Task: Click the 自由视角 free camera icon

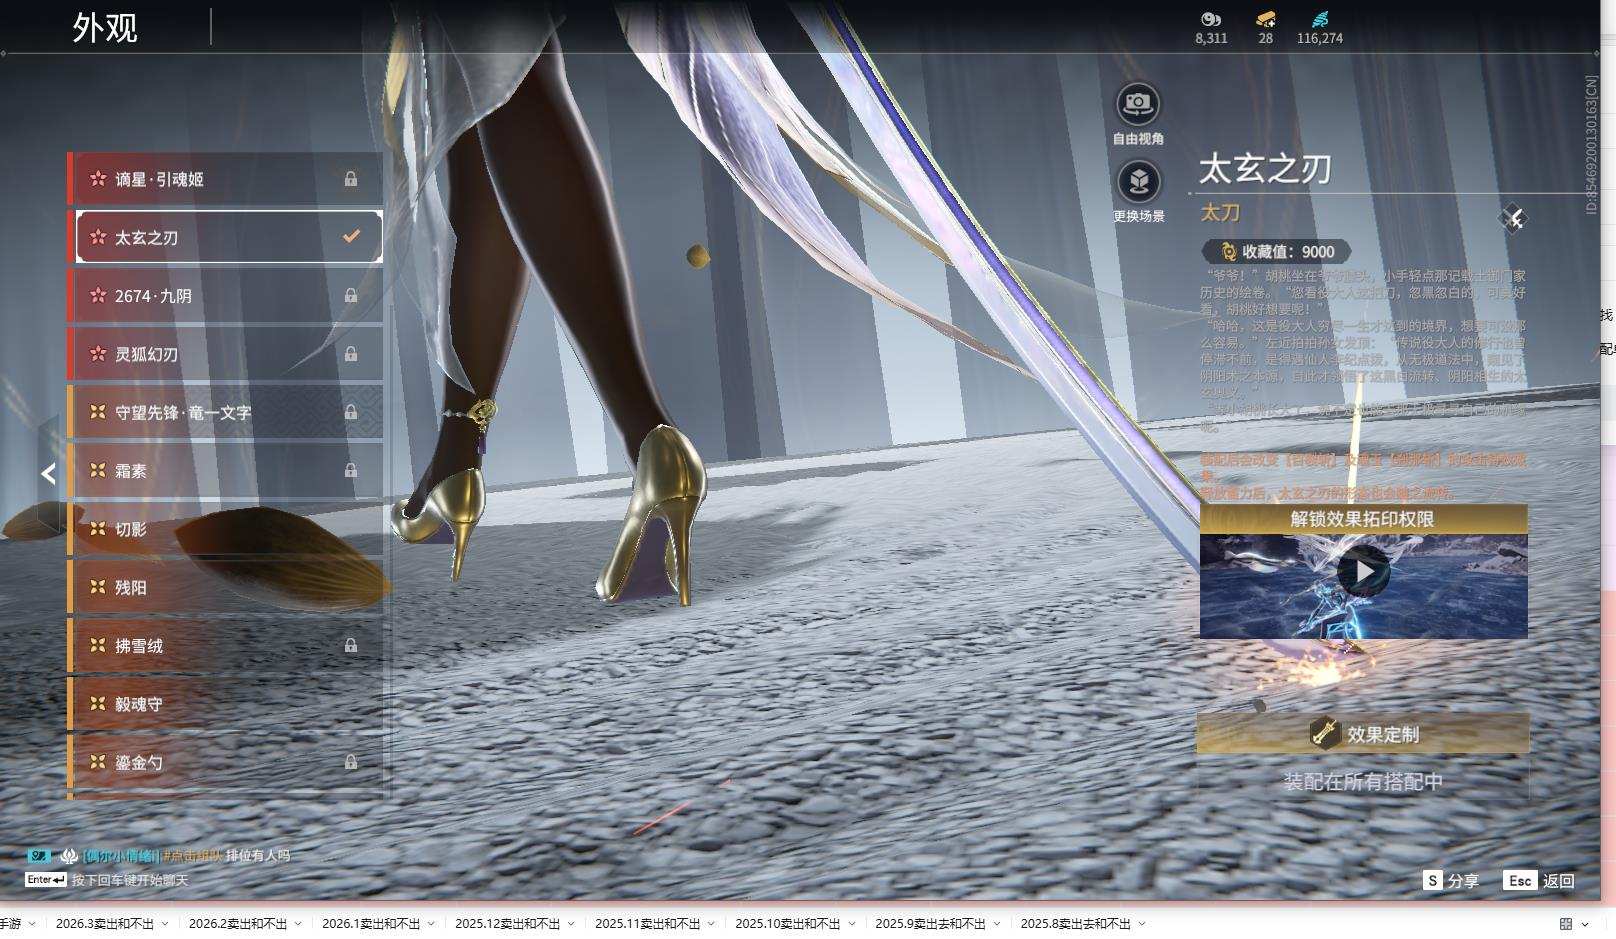Action: point(1137,104)
